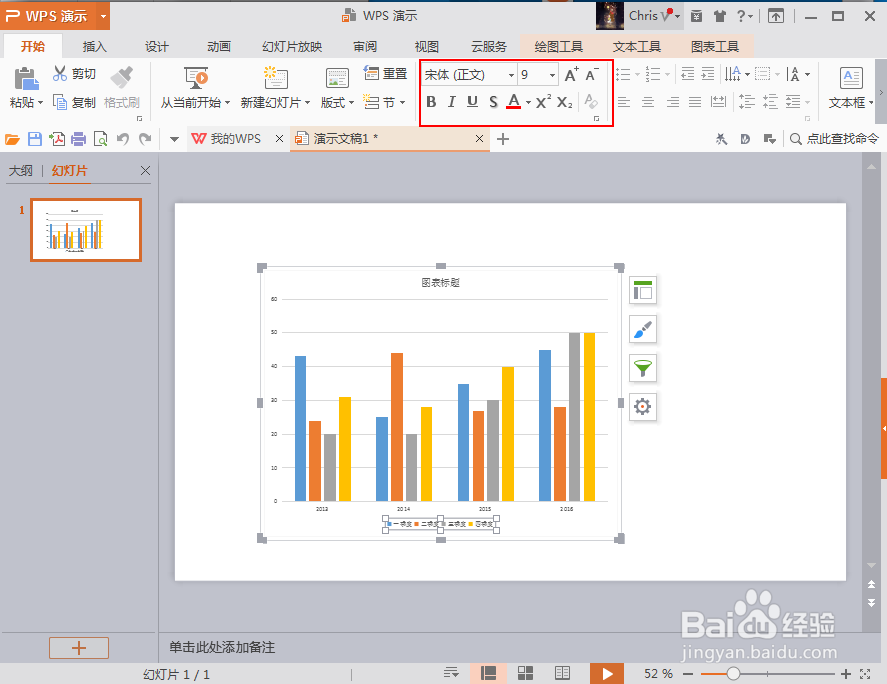
Task: Select slide 1 thumbnail
Action: 86,230
